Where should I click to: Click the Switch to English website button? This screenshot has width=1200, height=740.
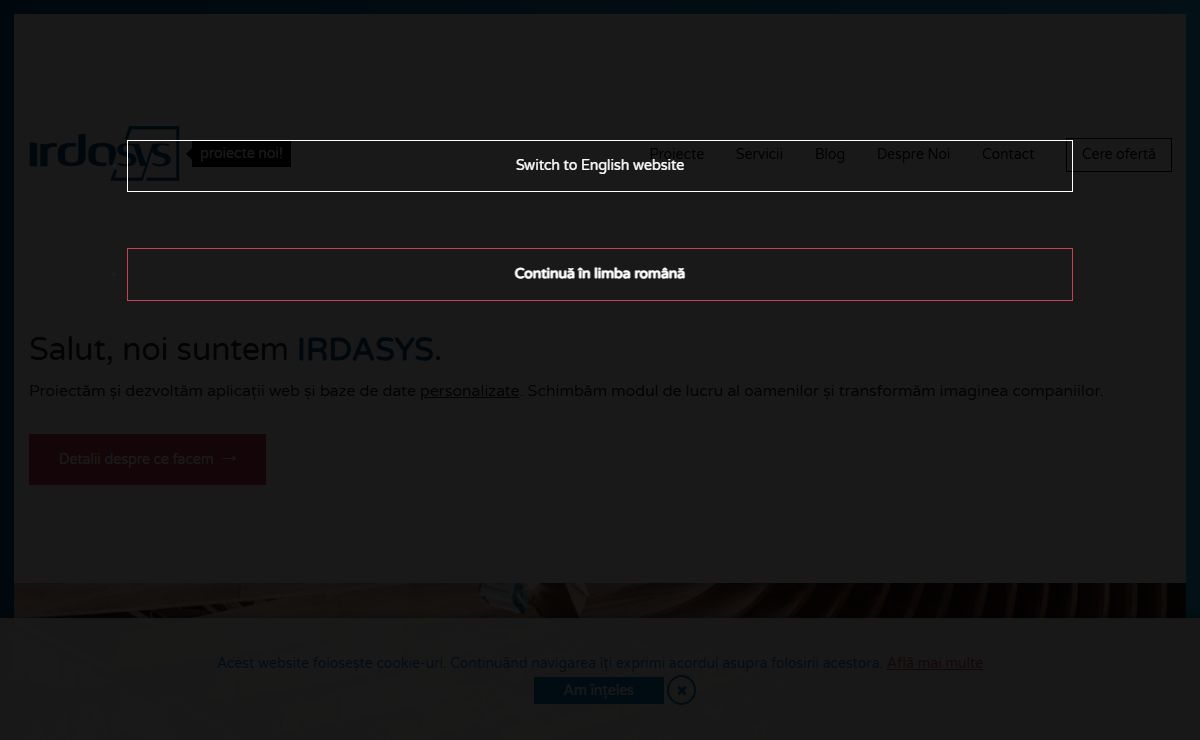(x=600, y=166)
